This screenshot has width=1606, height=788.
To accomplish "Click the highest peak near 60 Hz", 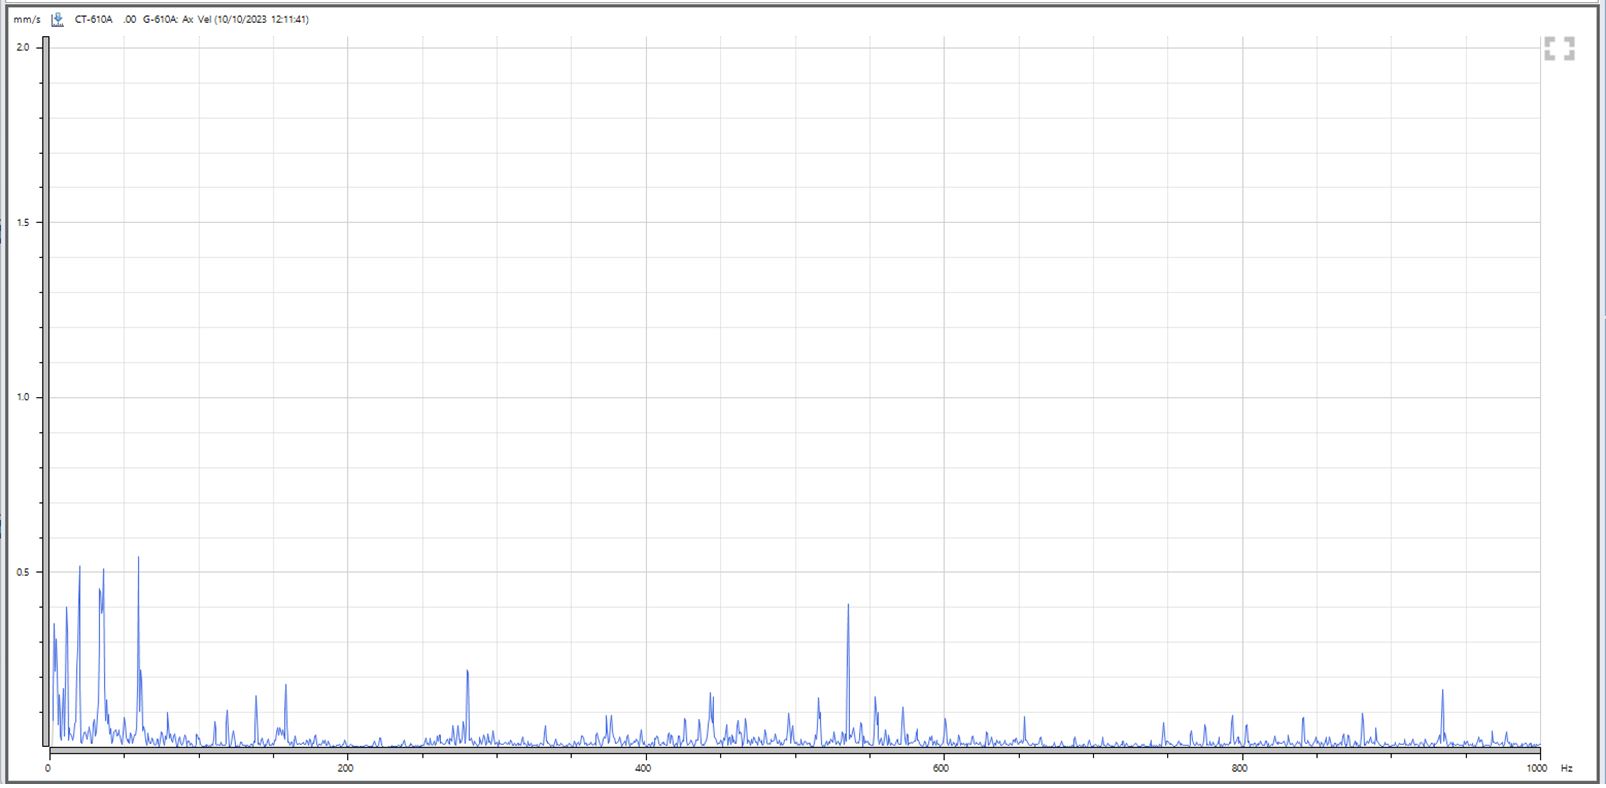I will point(138,559).
